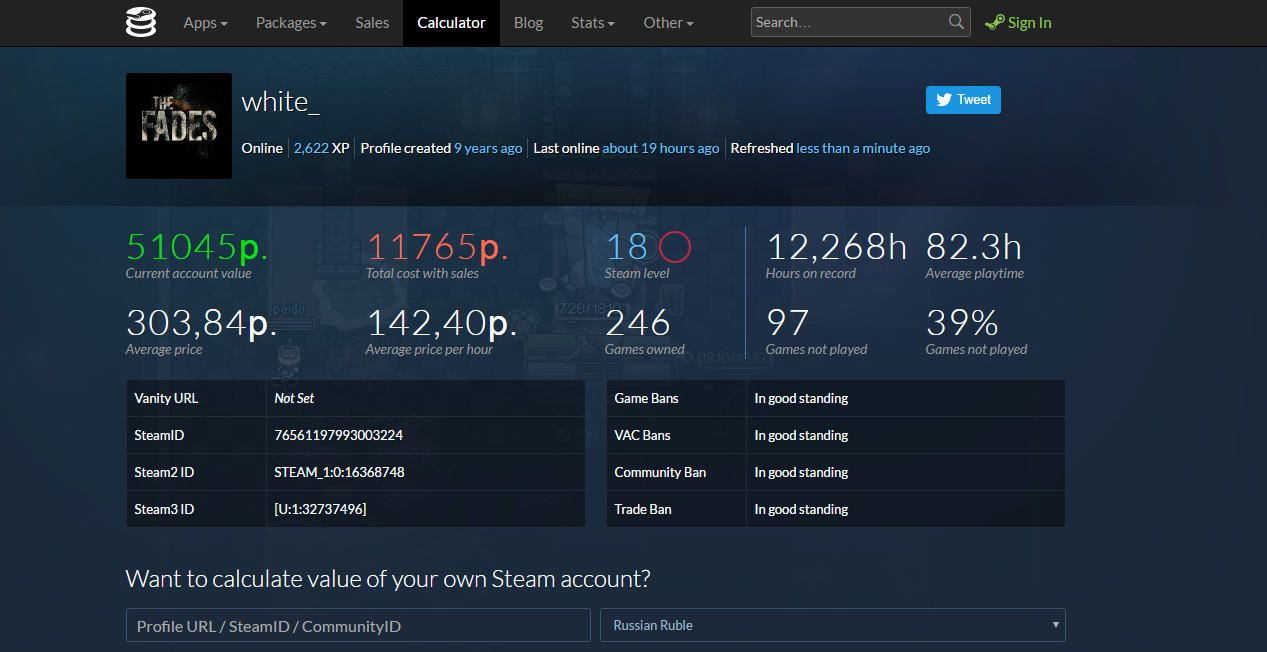Click the SteamDB database logo icon
1267x652 pixels.
pyautogui.click(x=141, y=22)
